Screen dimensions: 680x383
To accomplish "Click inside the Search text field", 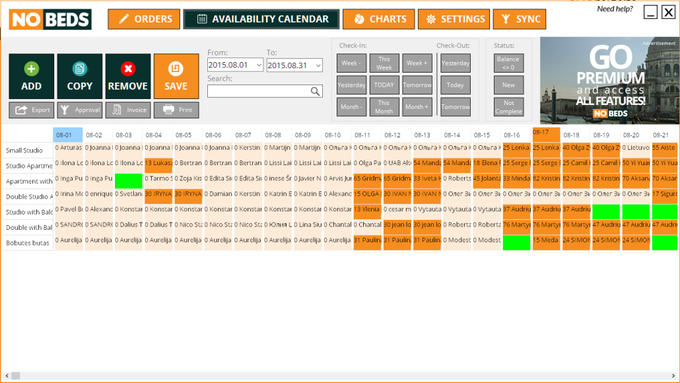I will (259, 91).
